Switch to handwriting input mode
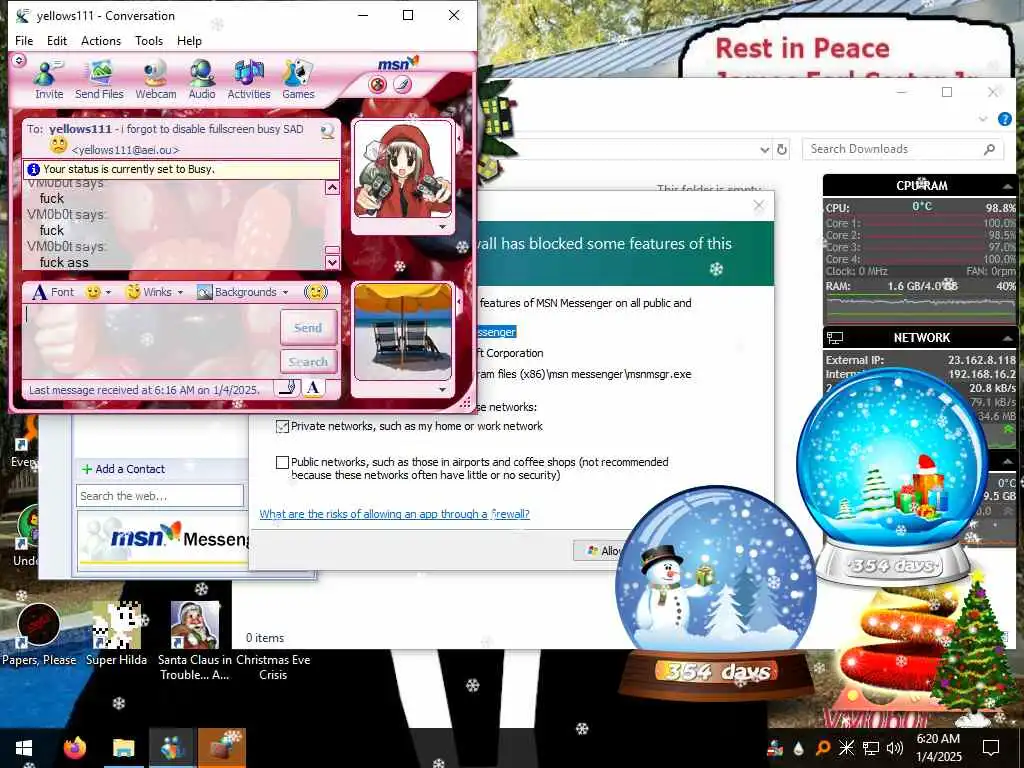 [287, 388]
